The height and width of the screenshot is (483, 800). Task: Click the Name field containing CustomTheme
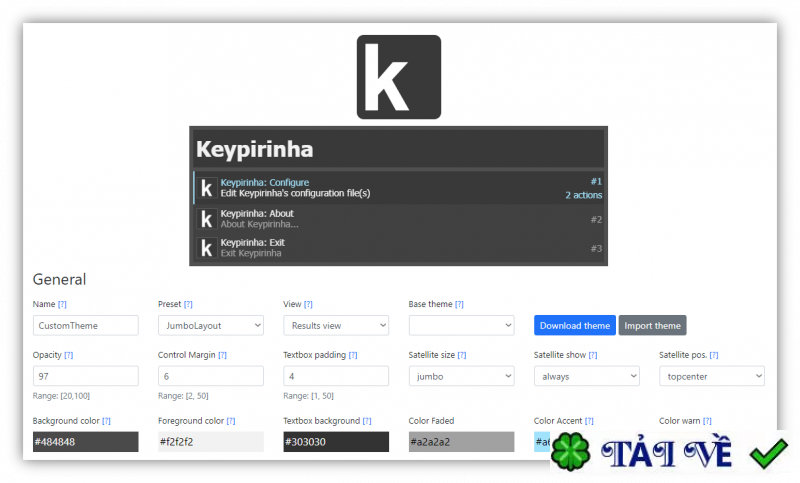[86, 325]
